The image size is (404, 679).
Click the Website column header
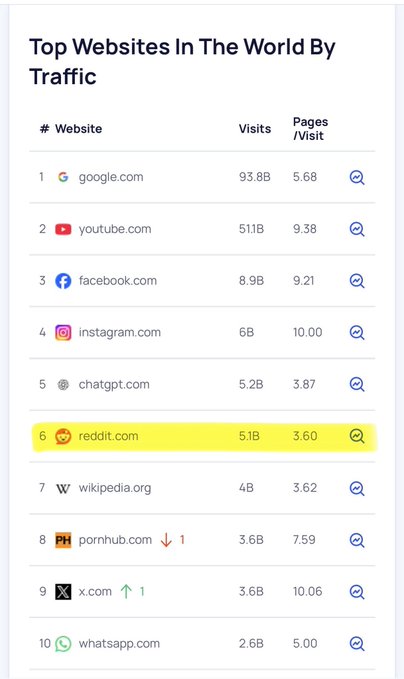click(78, 129)
